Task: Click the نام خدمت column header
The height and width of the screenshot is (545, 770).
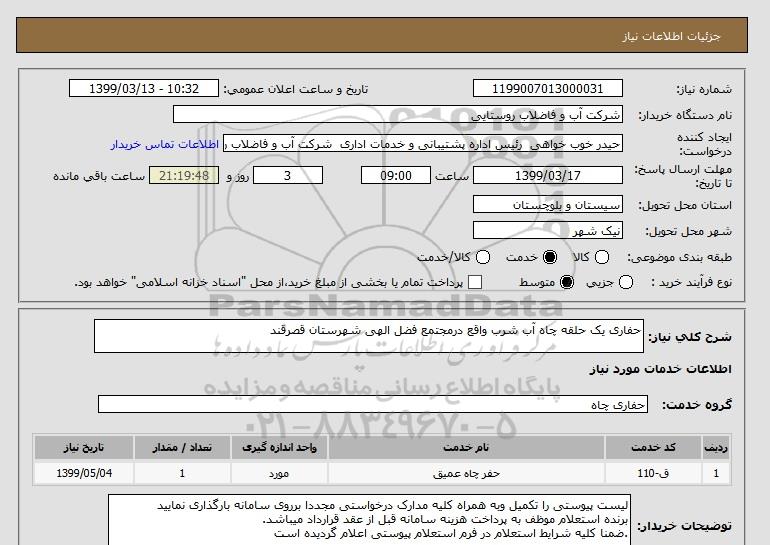Action: point(466,447)
